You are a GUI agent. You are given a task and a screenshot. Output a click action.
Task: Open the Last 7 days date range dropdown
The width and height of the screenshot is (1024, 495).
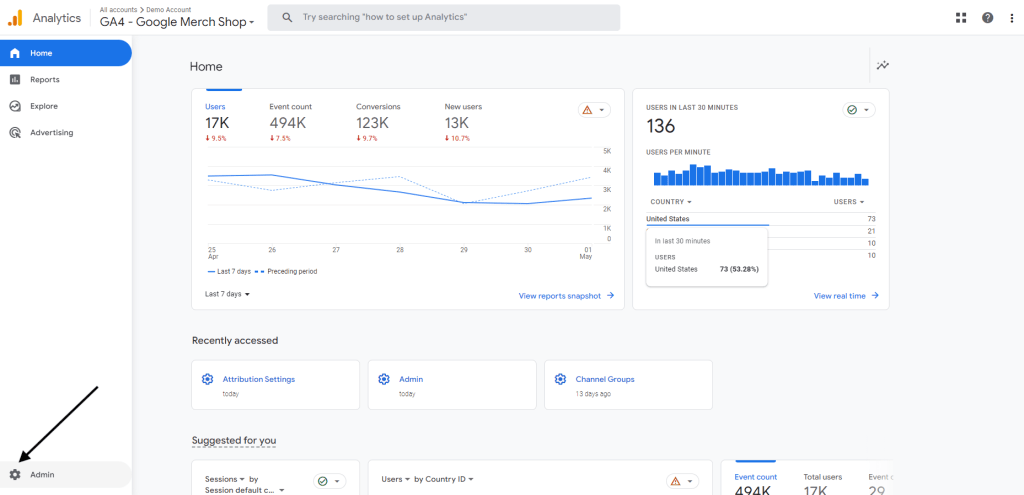click(227, 294)
